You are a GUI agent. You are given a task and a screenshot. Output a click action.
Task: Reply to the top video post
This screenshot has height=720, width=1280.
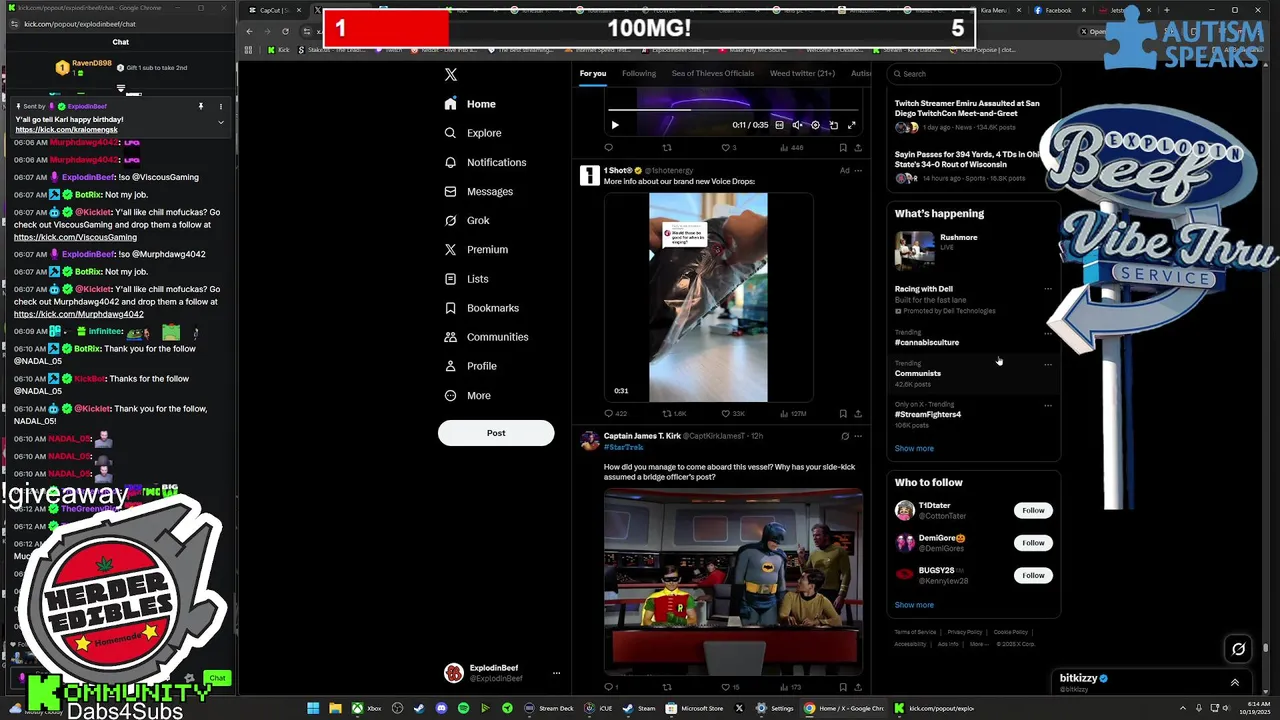608,148
